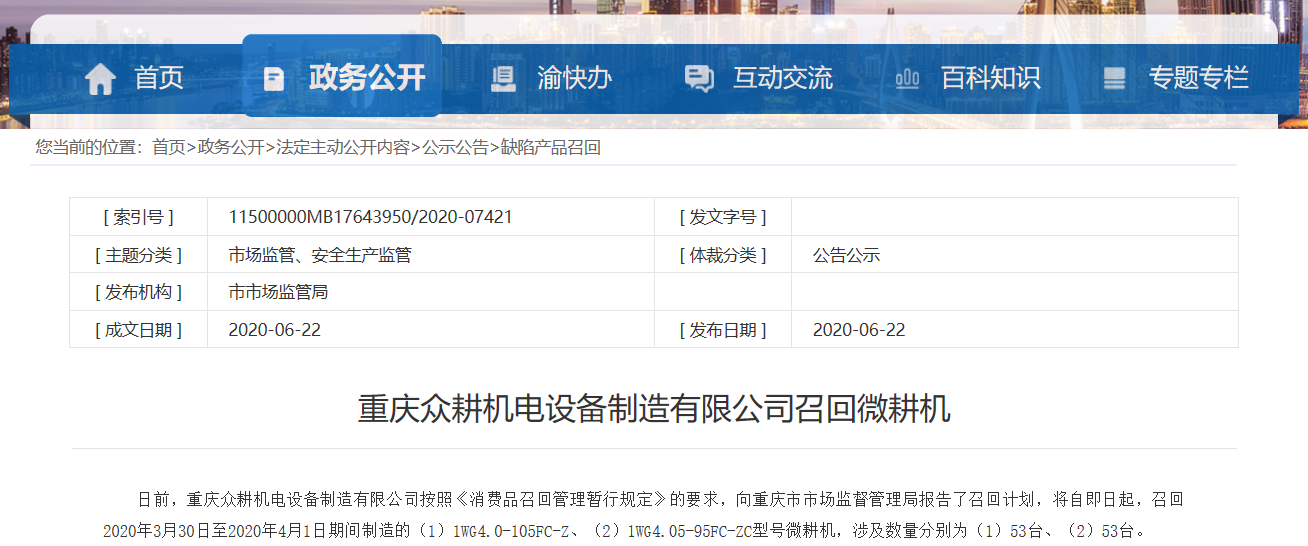This screenshot has width=1308, height=546.
Task: Click the 百科知识 chart icon
Action: pos(907,78)
